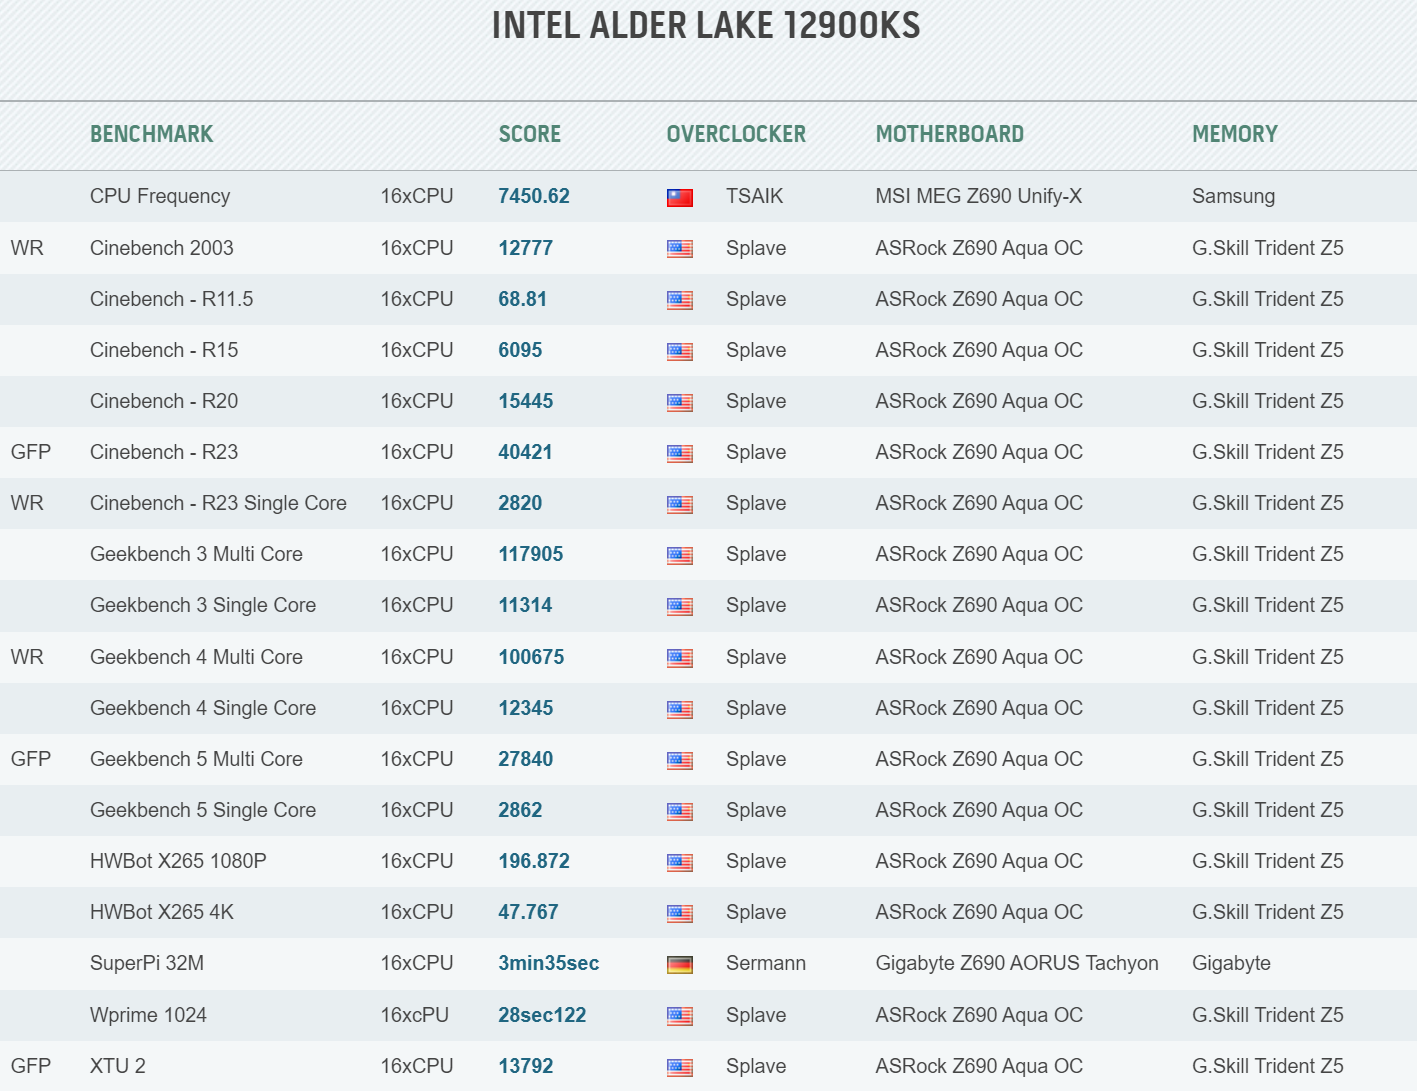Open Geekbench 4 Multi Core score 100675

(x=531, y=657)
